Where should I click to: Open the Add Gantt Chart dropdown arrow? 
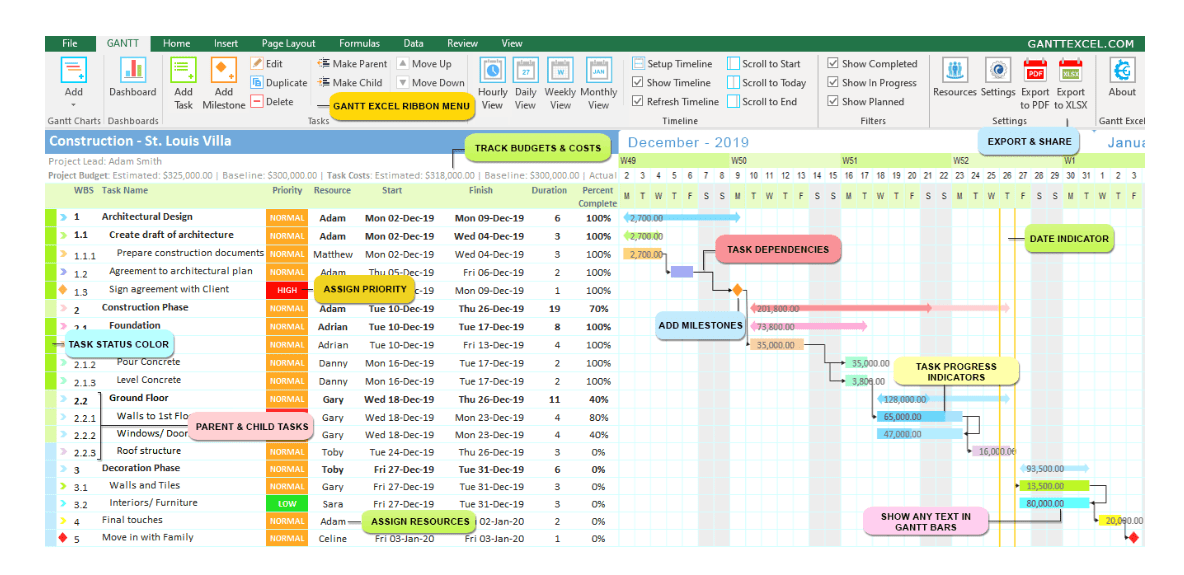click(74, 105)
